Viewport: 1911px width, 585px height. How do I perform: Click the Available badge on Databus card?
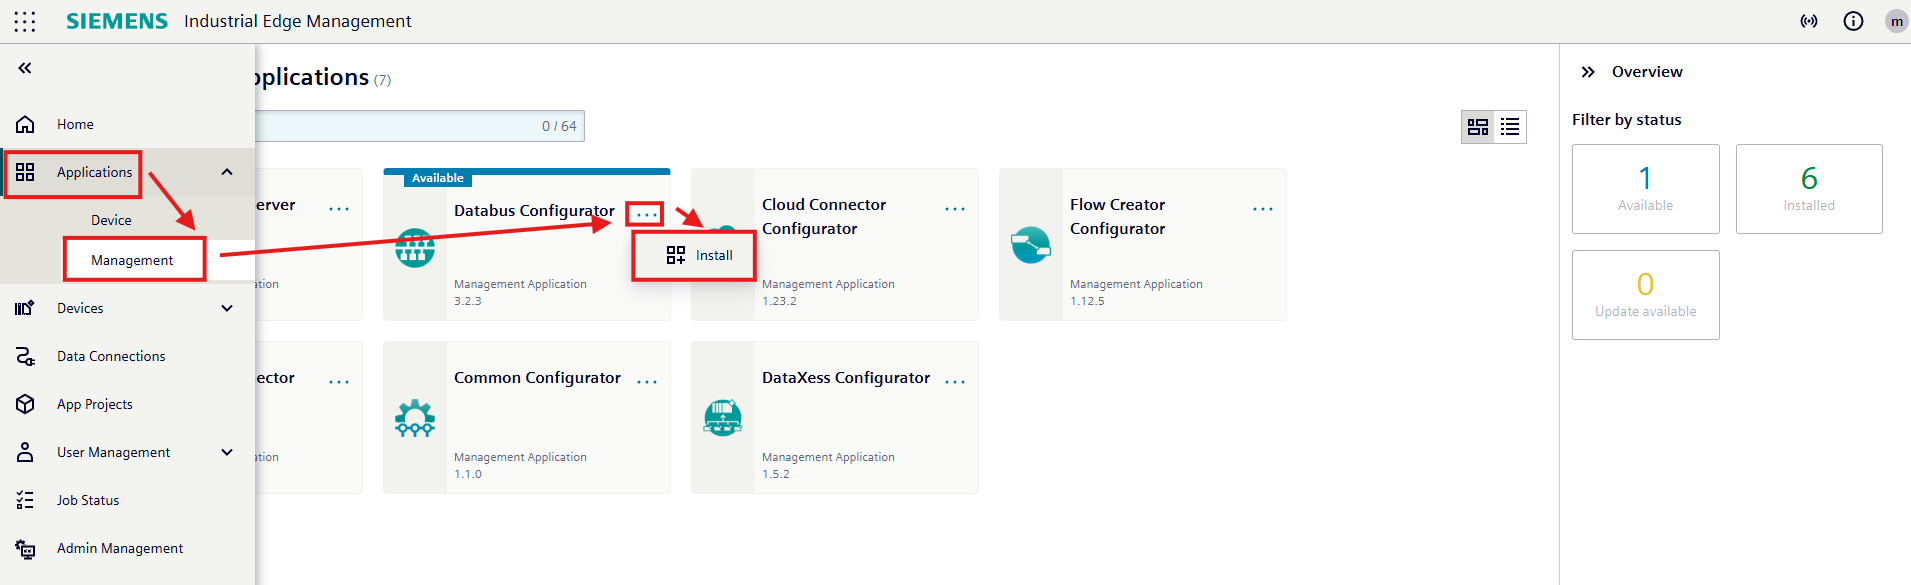tap(438, 178)
